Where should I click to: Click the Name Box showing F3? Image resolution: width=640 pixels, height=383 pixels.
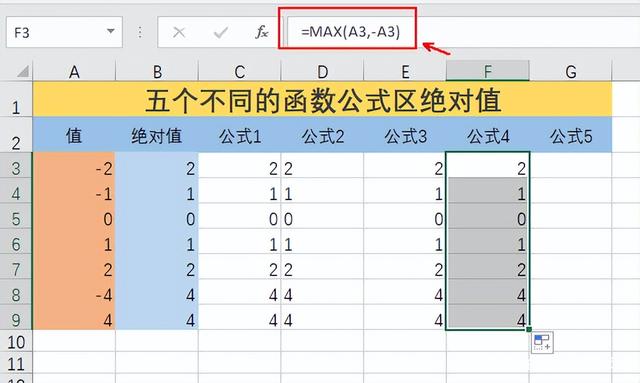(64, 32)
